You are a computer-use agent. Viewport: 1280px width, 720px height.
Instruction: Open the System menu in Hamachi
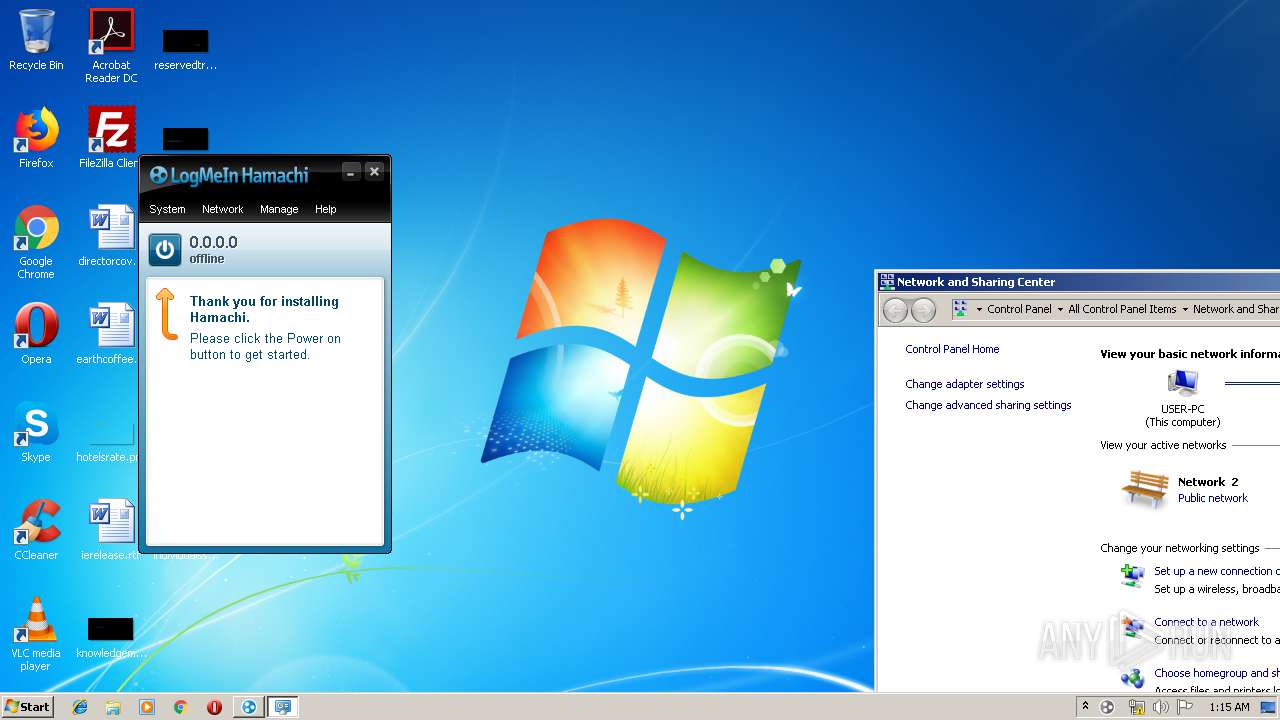coord(167,209)
